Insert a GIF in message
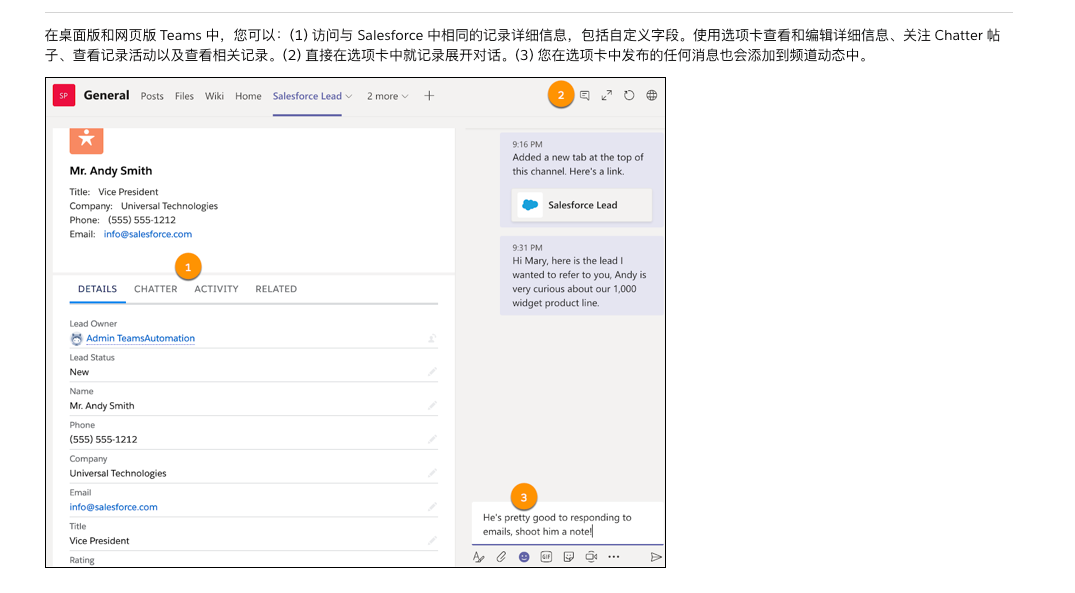This screenshot has height=593, width=1075. [546, 557]
